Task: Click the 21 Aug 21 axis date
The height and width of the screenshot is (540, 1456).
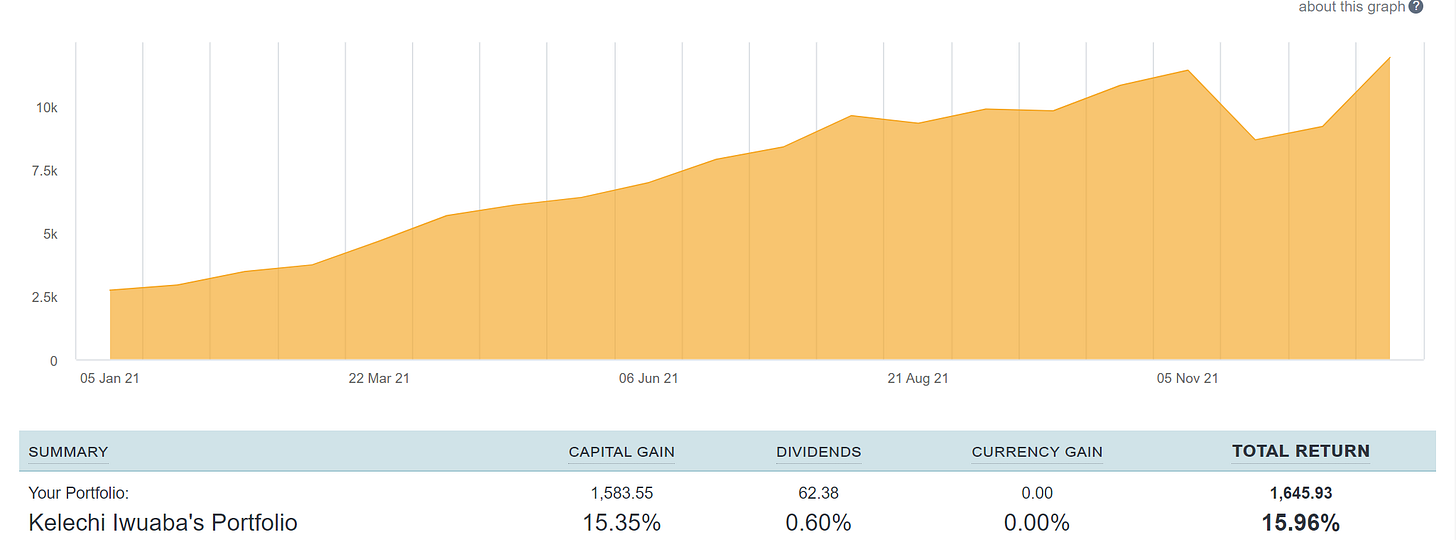Action: (918, 379)
